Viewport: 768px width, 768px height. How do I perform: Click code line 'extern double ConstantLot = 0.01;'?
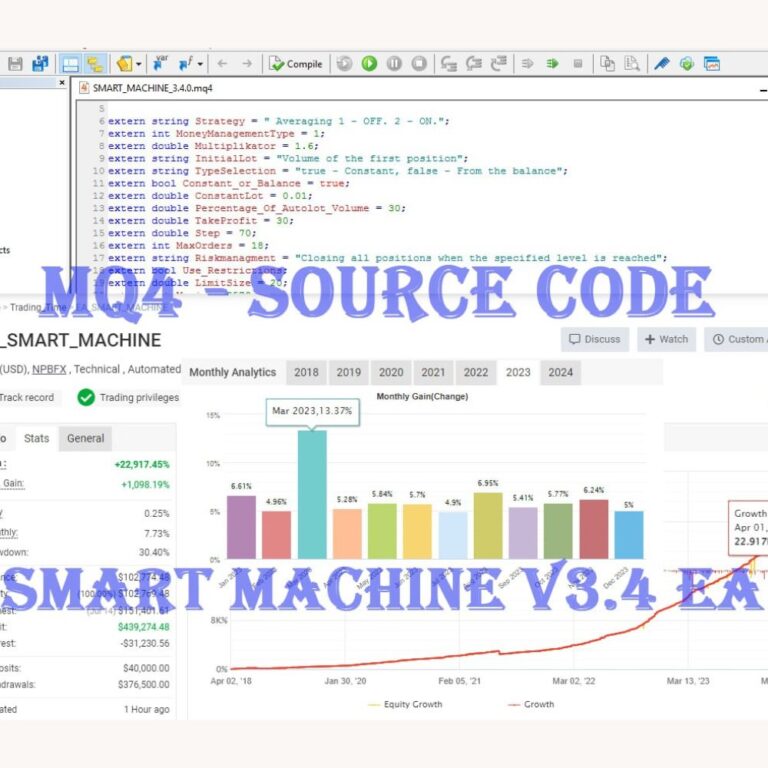[x=210, y=196]
